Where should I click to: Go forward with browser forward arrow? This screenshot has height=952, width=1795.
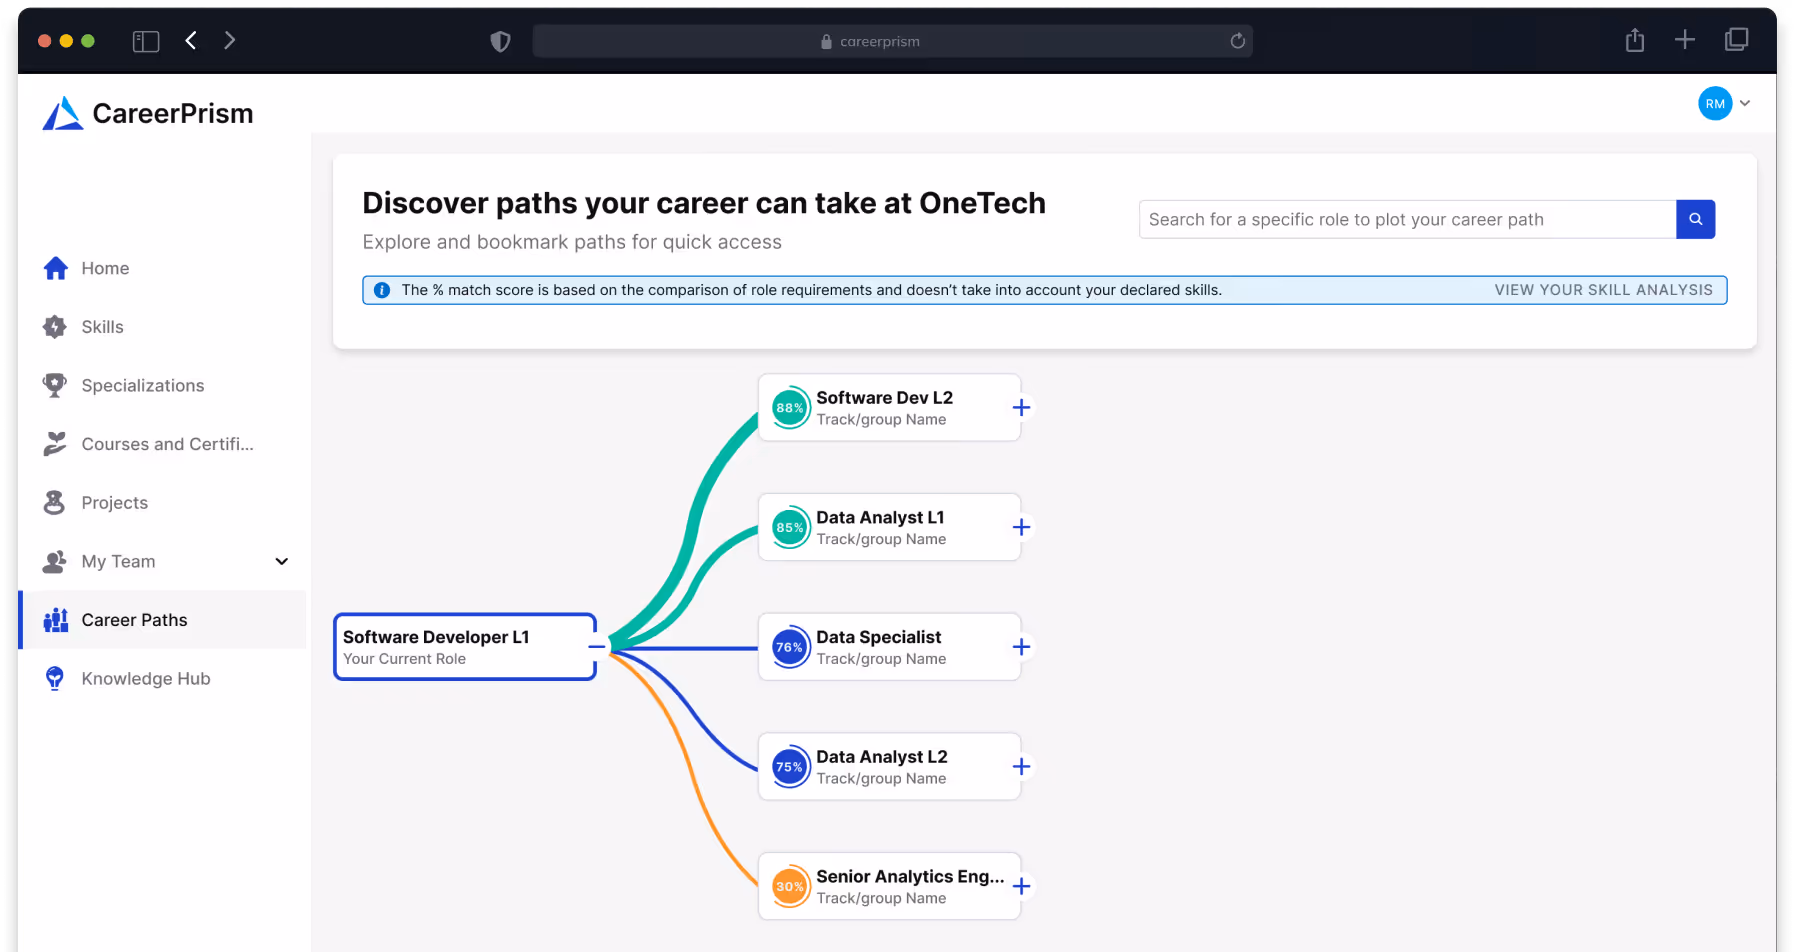[230, 40]
